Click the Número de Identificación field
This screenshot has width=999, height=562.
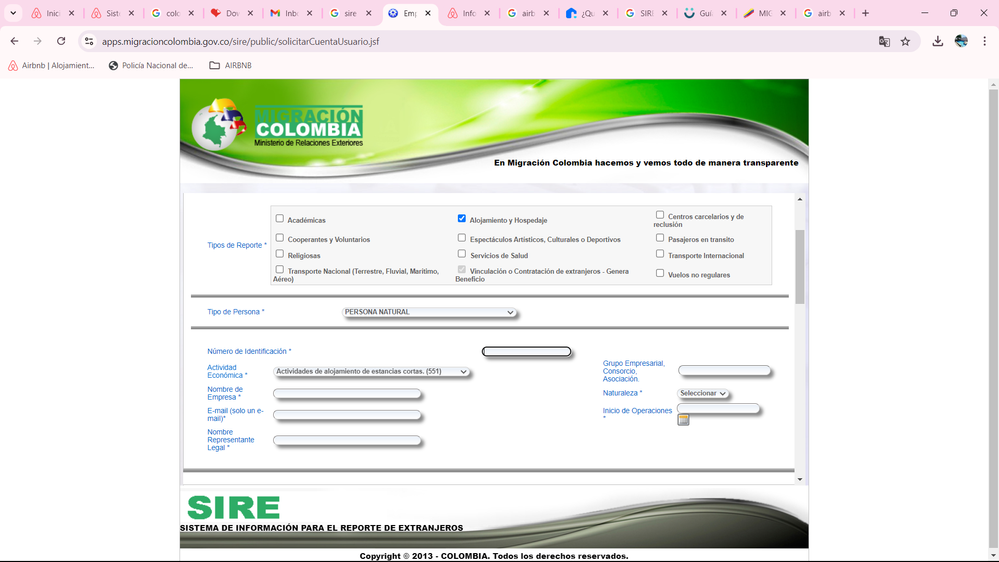pos(527,352)
